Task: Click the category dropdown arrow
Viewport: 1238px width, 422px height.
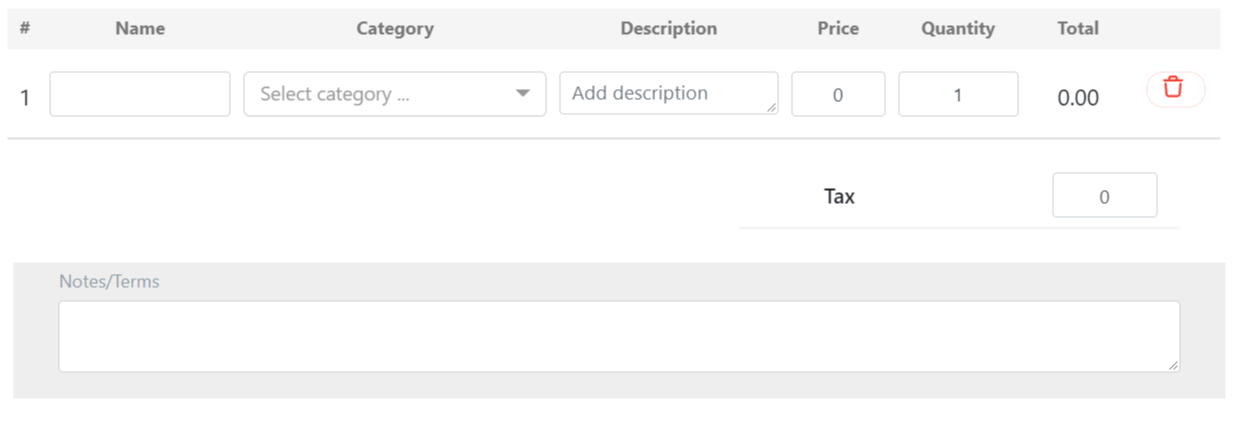Action: point(522,94)
